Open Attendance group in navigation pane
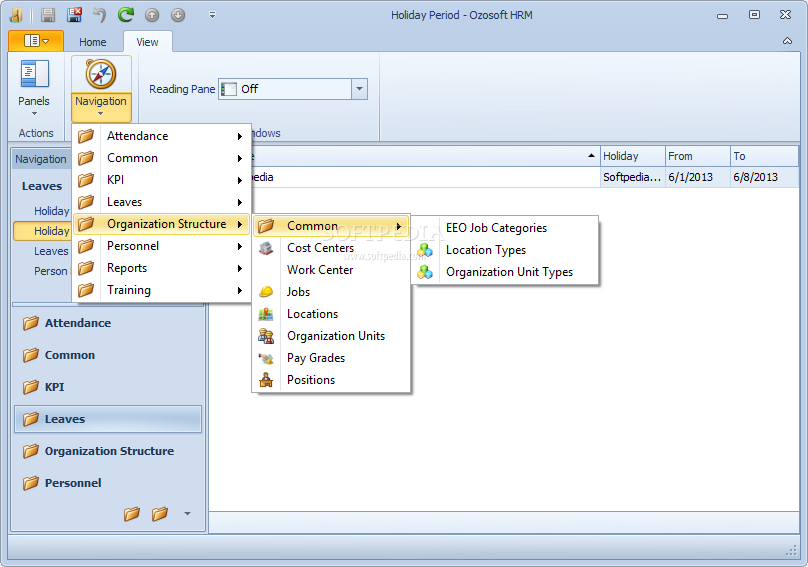This screenshot has height=567, width=808. pyautogui.click(x=108, y=323)
